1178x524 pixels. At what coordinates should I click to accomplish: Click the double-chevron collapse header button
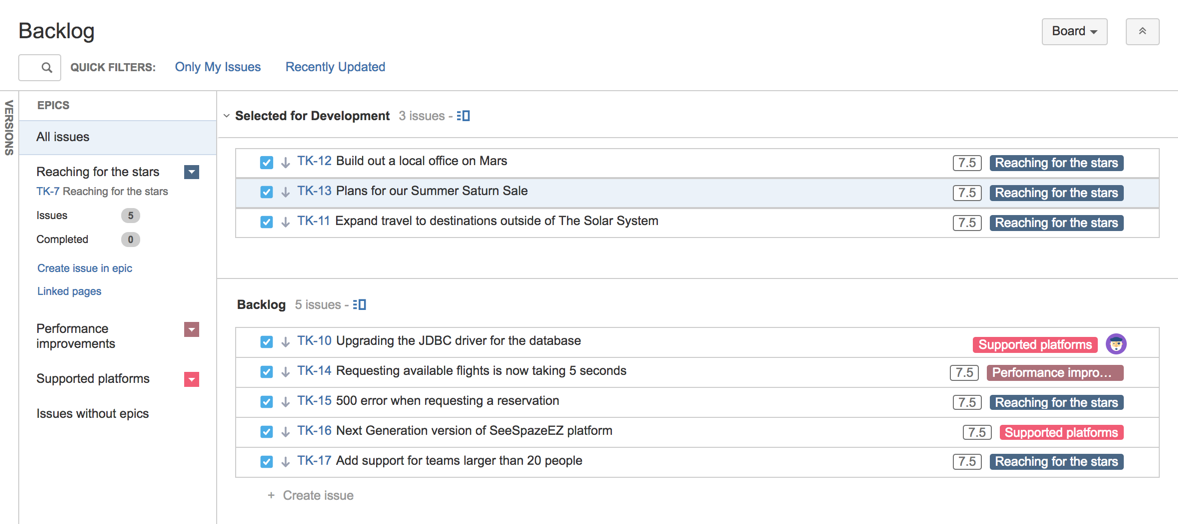(1143, 32)
